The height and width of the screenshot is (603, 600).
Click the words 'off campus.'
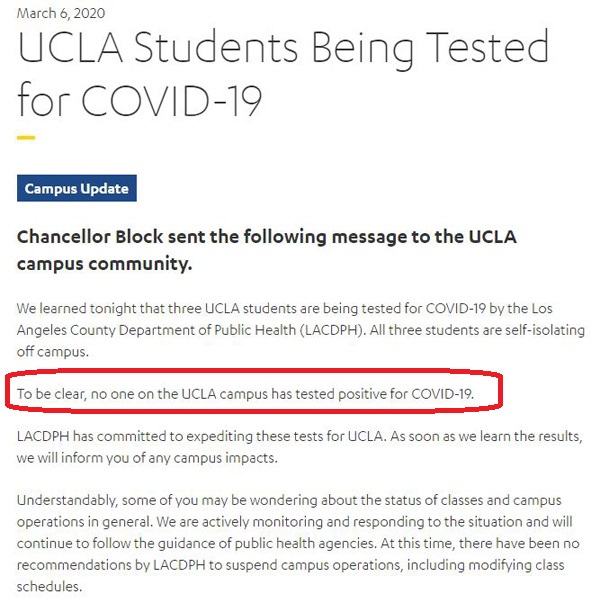point(53,351)
